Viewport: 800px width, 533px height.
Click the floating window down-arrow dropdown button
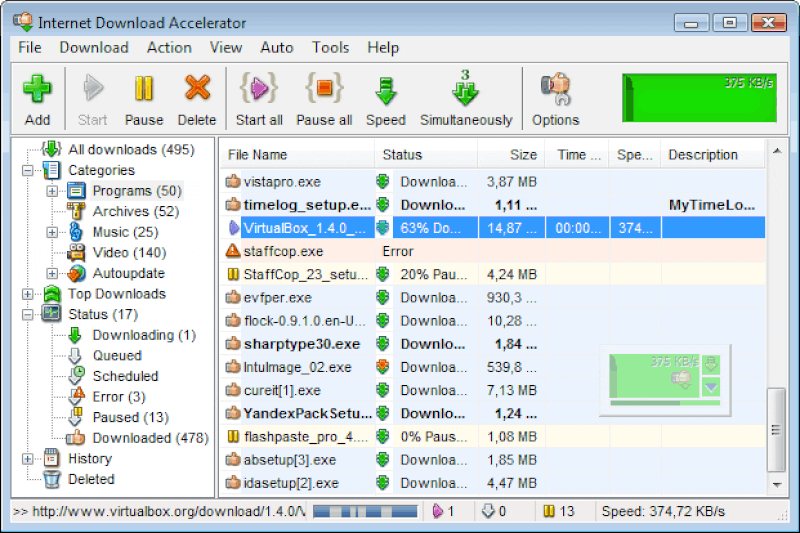tap(711, 388)
